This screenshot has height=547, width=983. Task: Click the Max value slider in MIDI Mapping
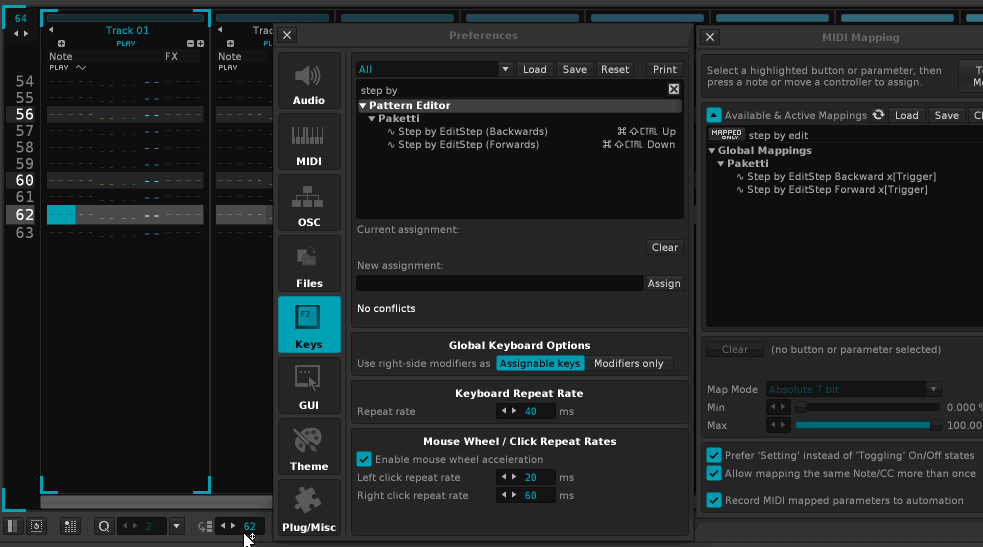coord(867,426)
